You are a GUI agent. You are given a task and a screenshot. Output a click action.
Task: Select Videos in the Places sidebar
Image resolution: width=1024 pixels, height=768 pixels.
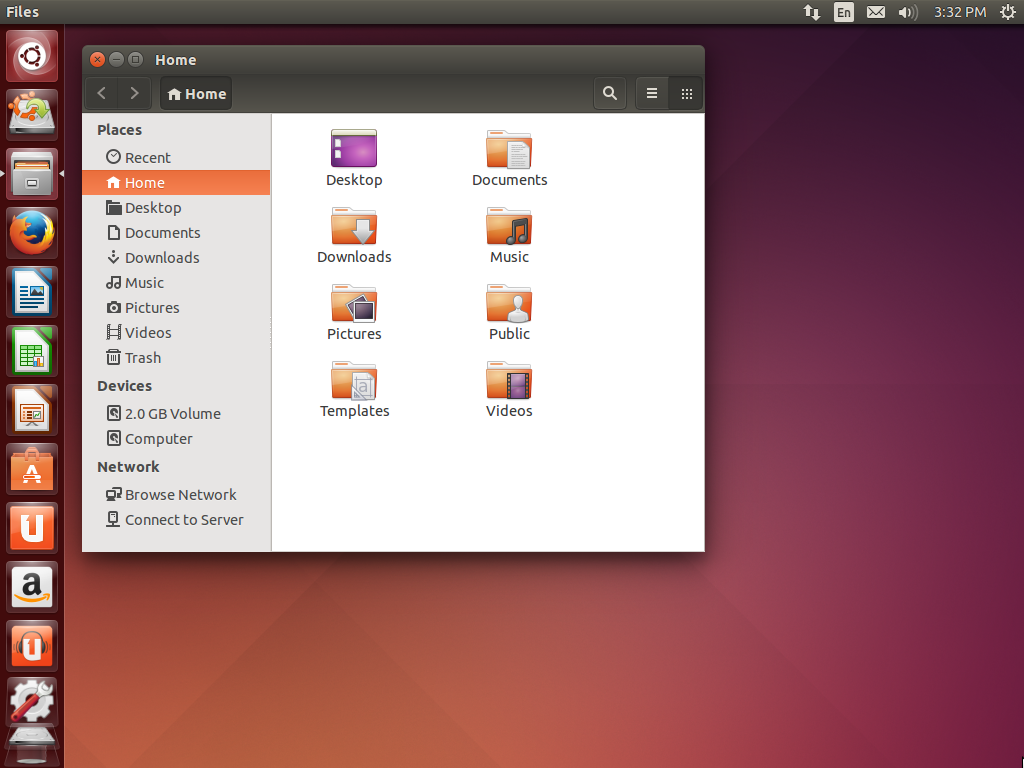point(176,332)
